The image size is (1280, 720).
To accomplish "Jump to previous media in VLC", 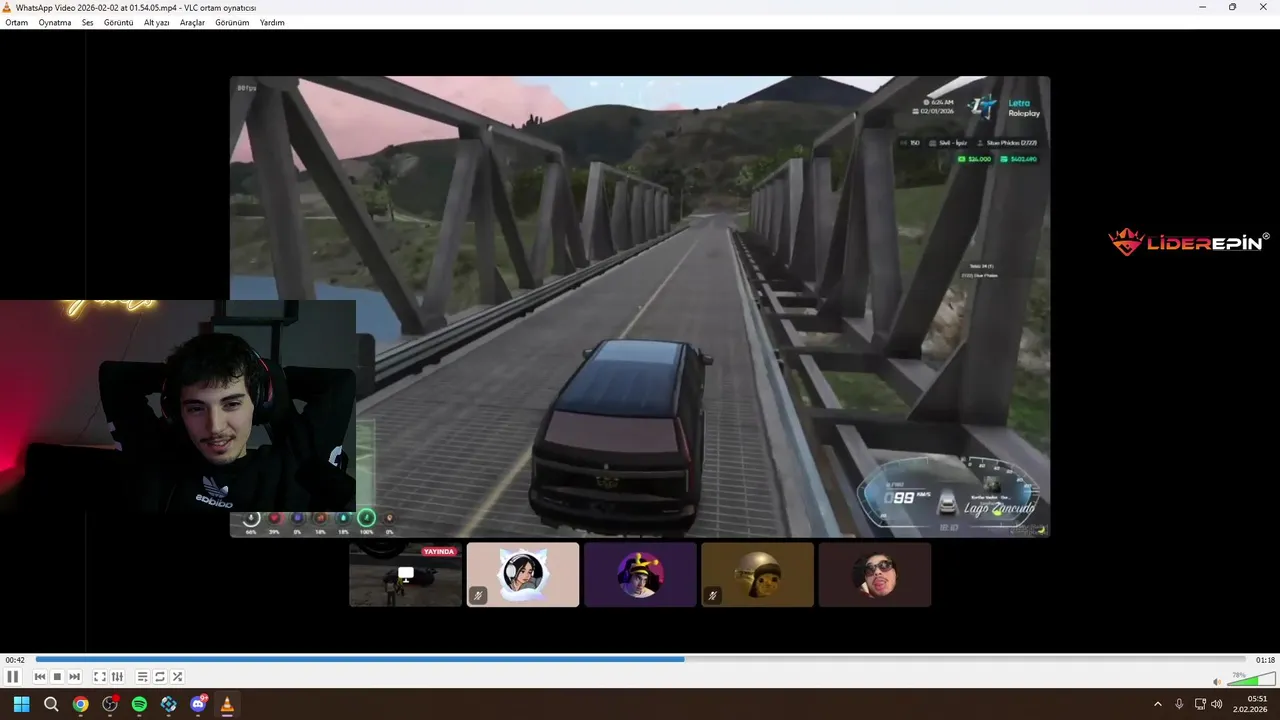I will (x=40, y=677).
